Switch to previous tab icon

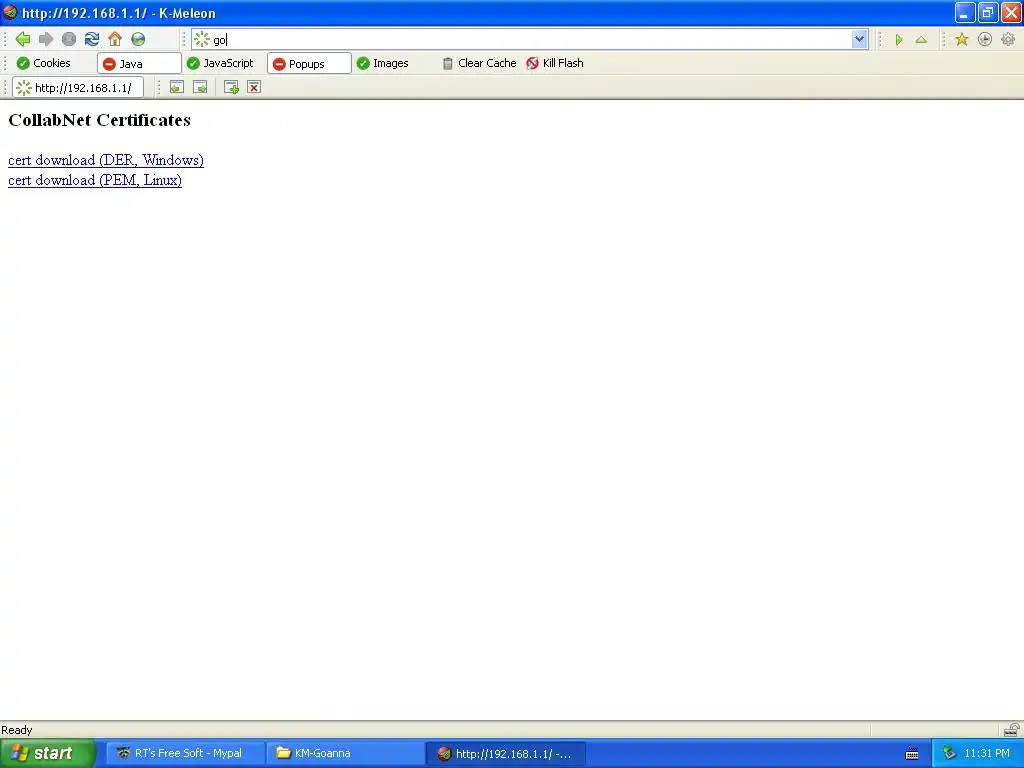(176, 88)
